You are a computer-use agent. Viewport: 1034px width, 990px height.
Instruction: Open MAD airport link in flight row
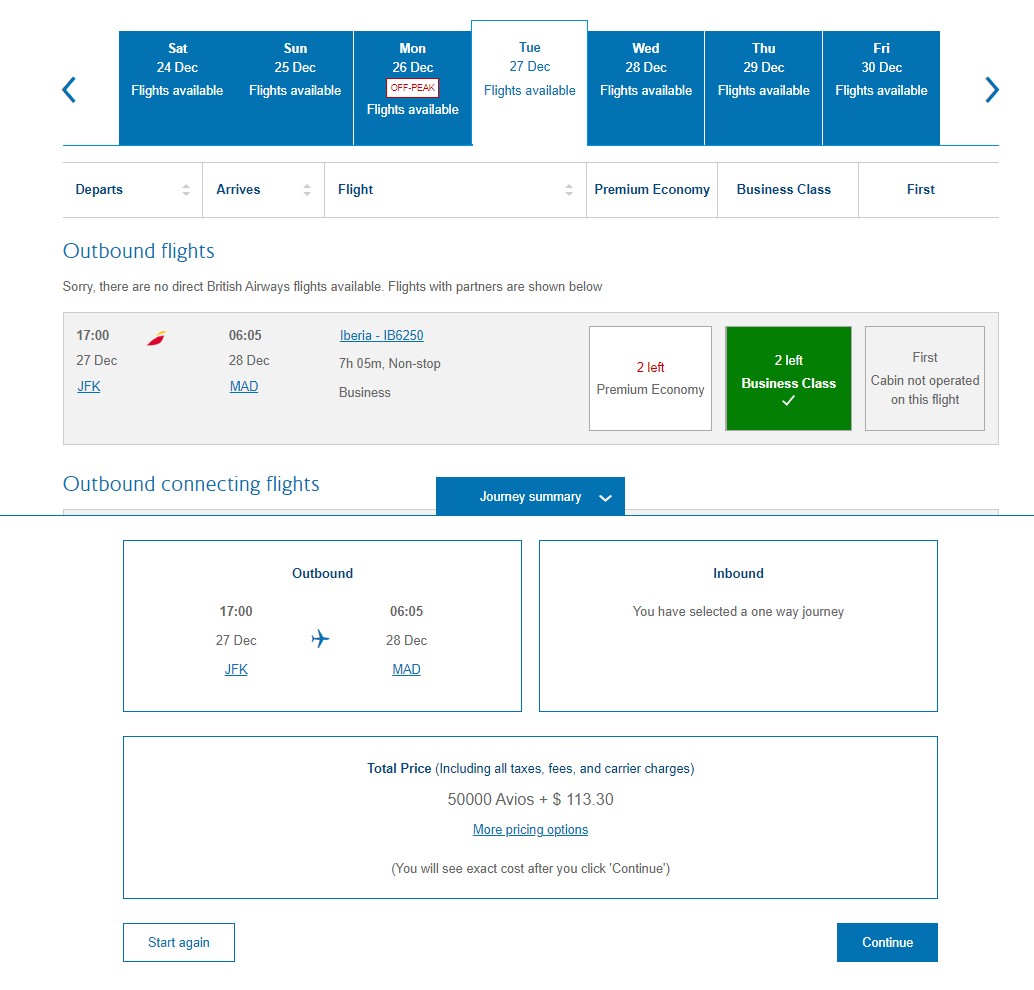coord(244,387)
